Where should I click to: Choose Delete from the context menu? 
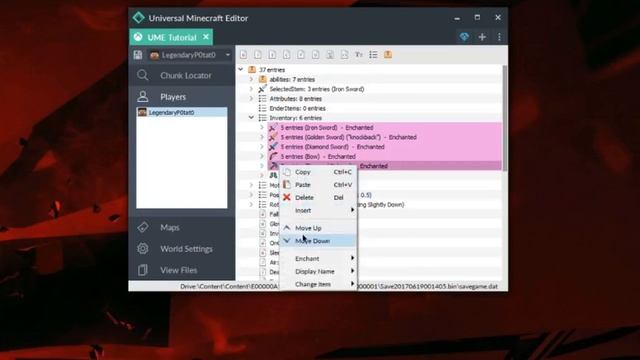coord(318,198)
